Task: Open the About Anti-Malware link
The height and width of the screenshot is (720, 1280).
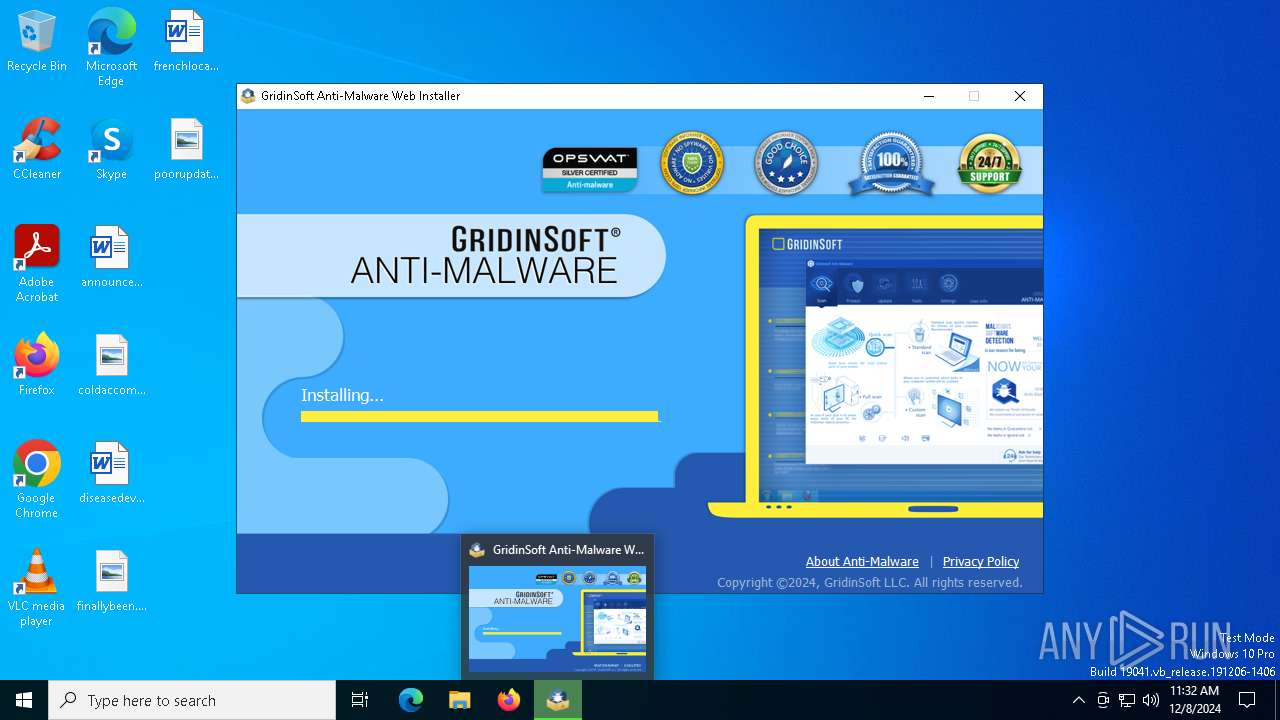Action: coord(862,561)
